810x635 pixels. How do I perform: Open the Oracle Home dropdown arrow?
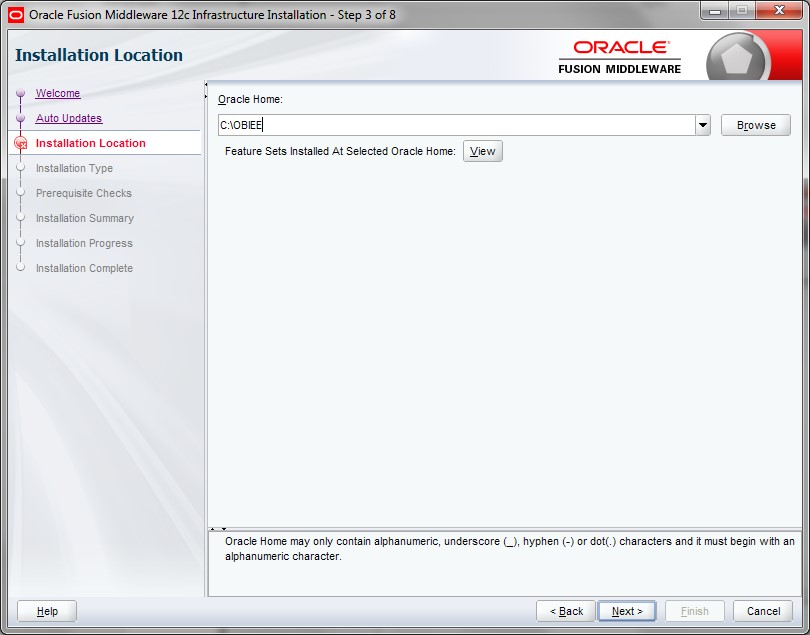[x=703, y=125]
